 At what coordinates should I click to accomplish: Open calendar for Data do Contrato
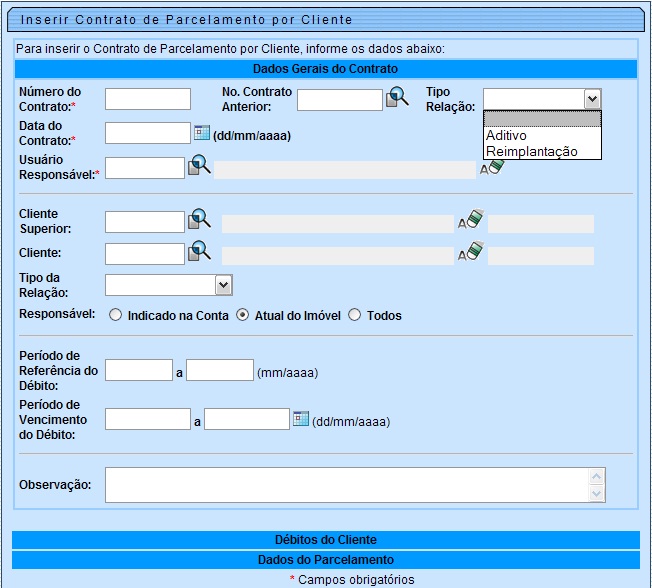pyautogui.click(x=201, y=132)
